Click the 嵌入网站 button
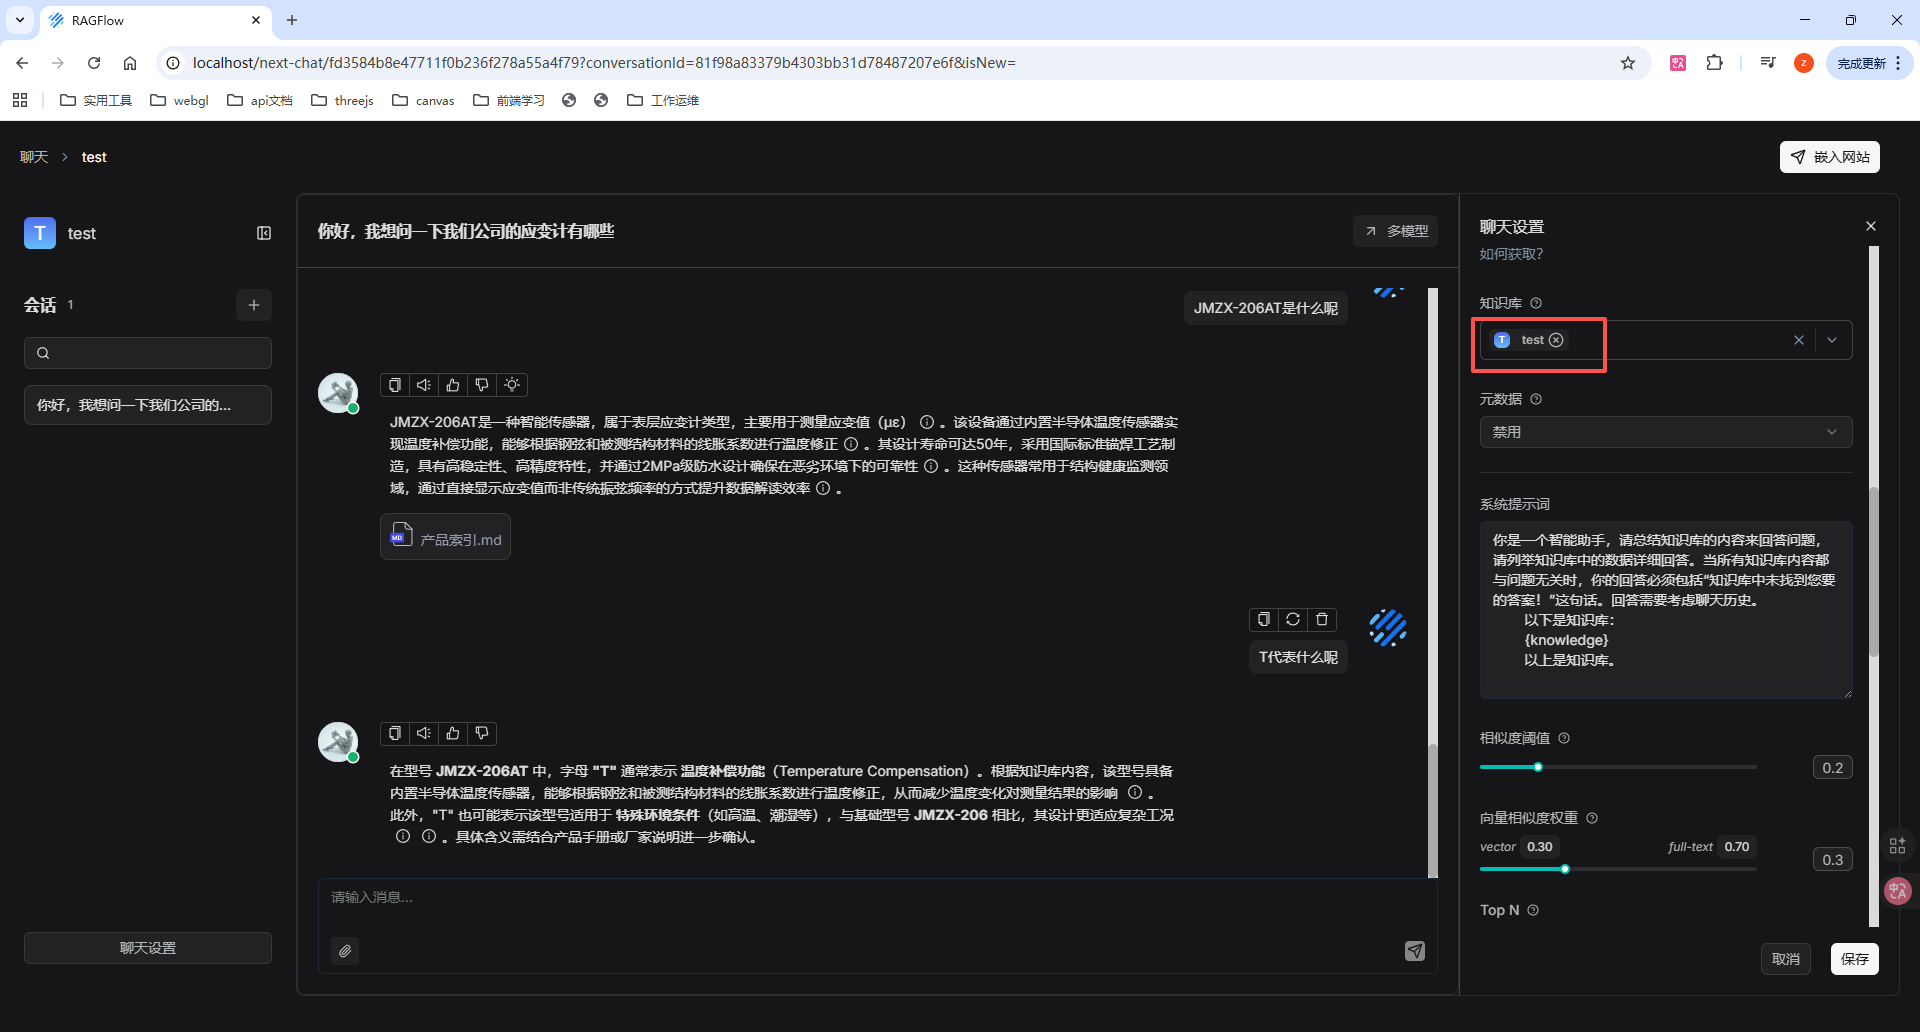The width and height of the screenshot is (1920, 1032). point(1829,157)
